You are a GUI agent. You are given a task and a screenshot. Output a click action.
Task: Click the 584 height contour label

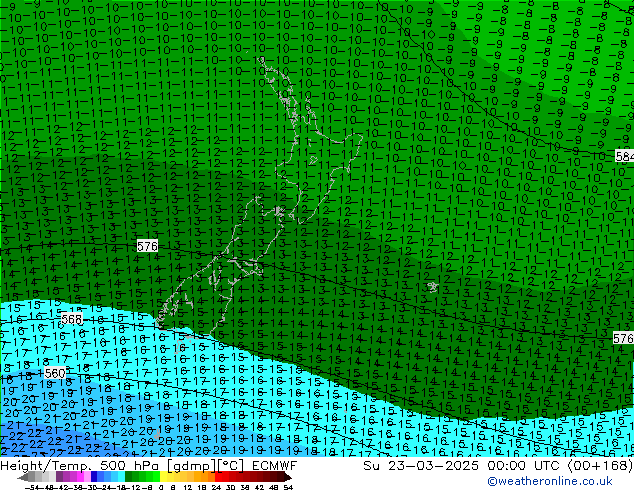[624, 156]
